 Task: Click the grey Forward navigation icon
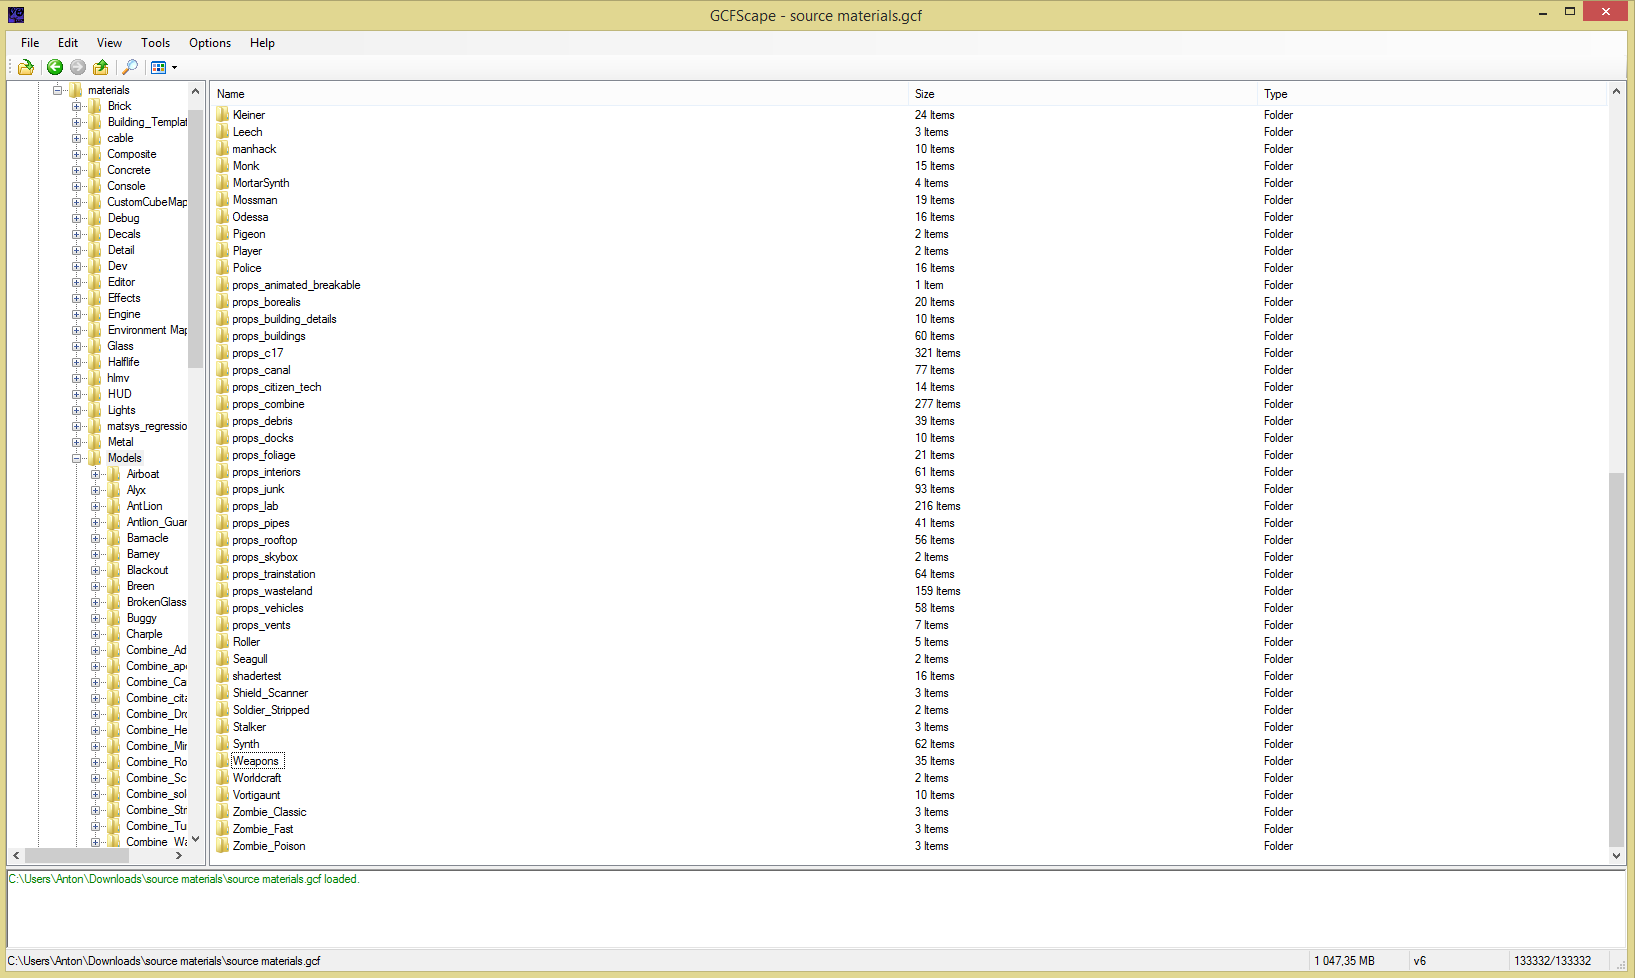point(78,67)
